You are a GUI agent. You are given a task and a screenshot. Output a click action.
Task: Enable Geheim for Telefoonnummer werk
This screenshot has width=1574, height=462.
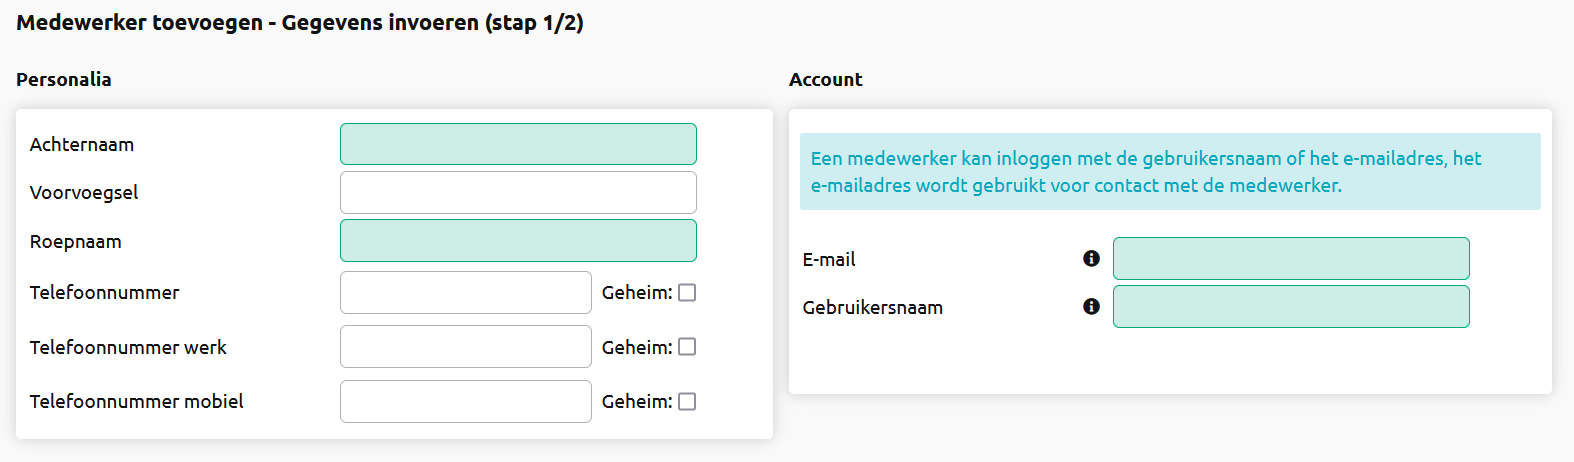(687, 347)
